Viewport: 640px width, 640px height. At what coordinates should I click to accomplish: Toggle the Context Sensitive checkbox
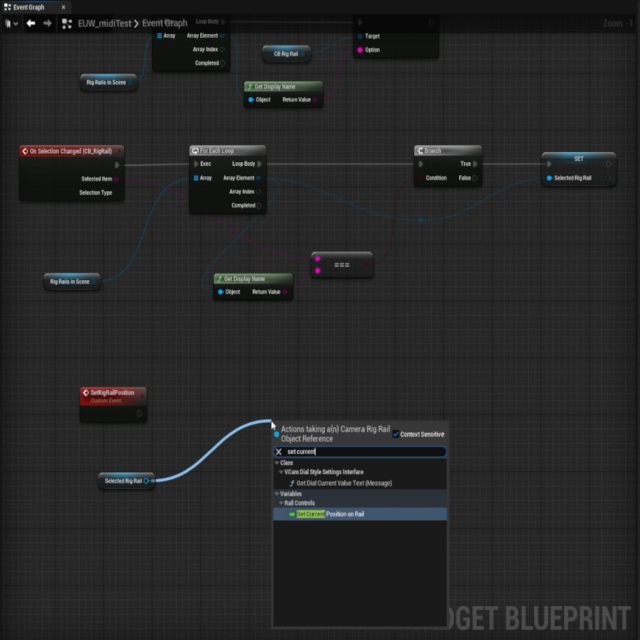click(396, 434)
